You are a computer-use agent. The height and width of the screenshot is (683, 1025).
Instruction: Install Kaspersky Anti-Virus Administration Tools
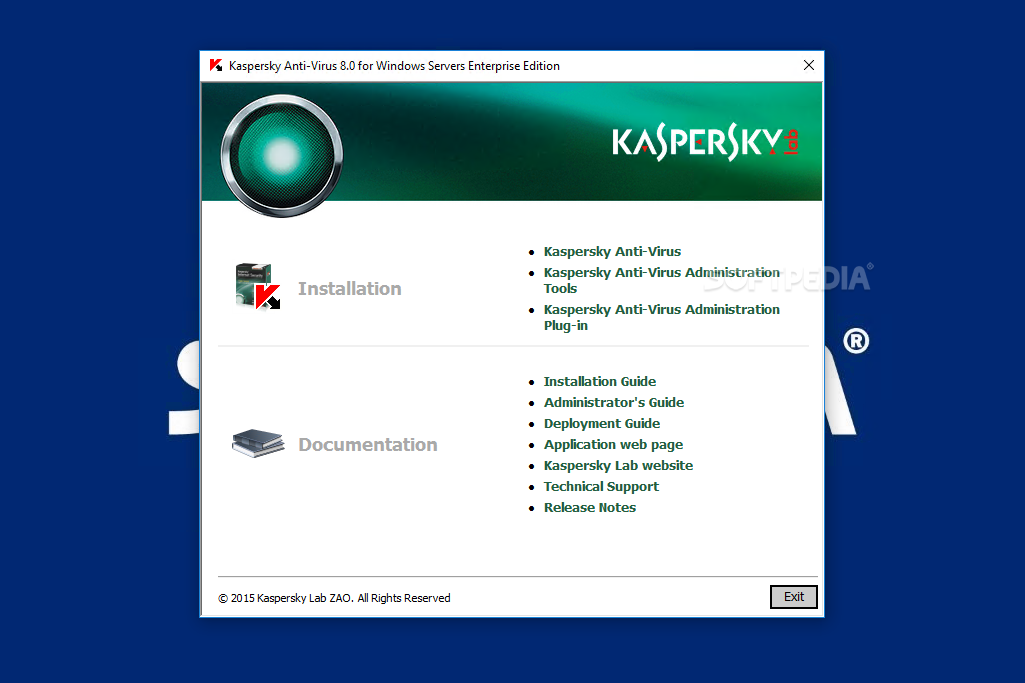tap(662, 280)
